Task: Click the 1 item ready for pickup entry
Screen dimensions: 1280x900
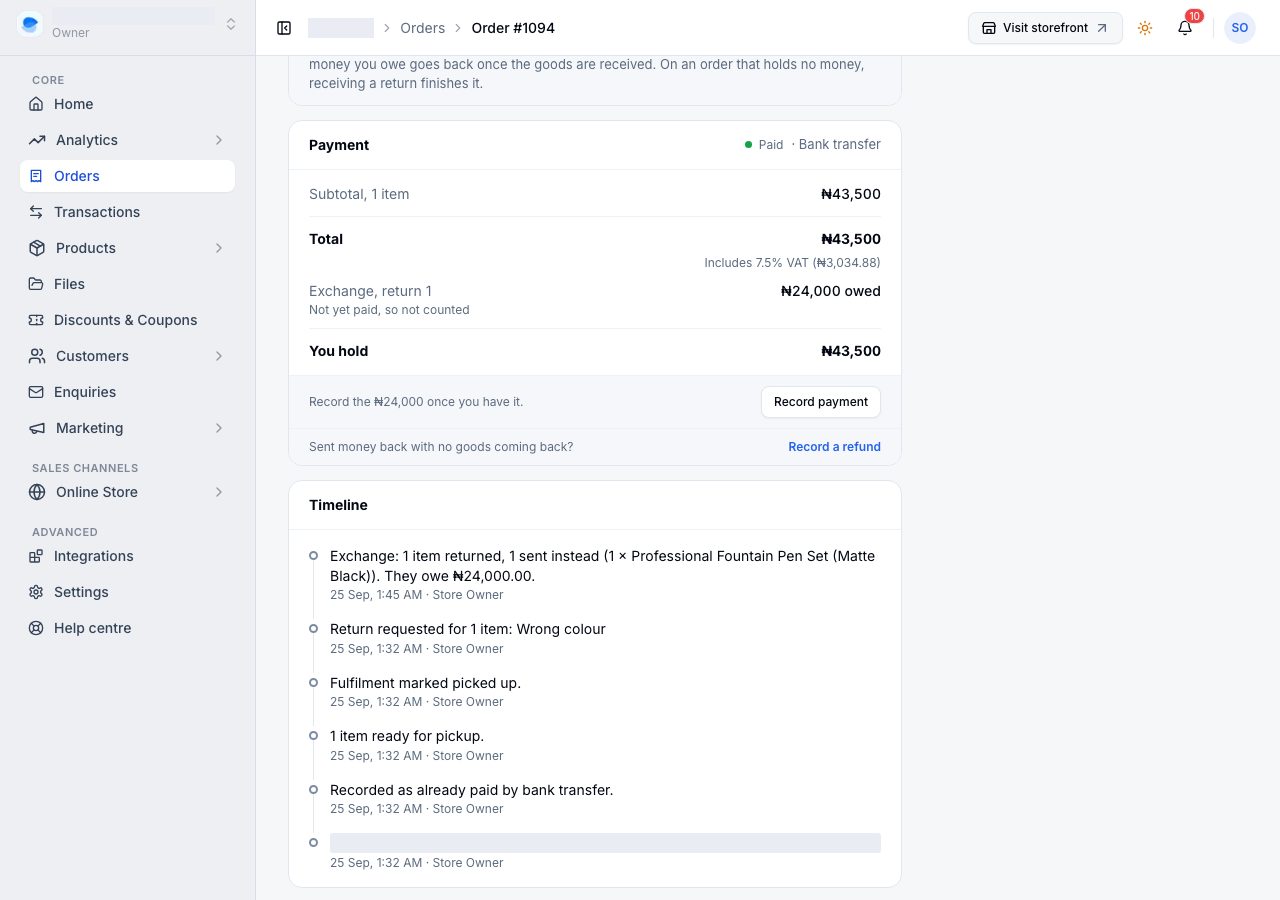Action: click(407, 736)
